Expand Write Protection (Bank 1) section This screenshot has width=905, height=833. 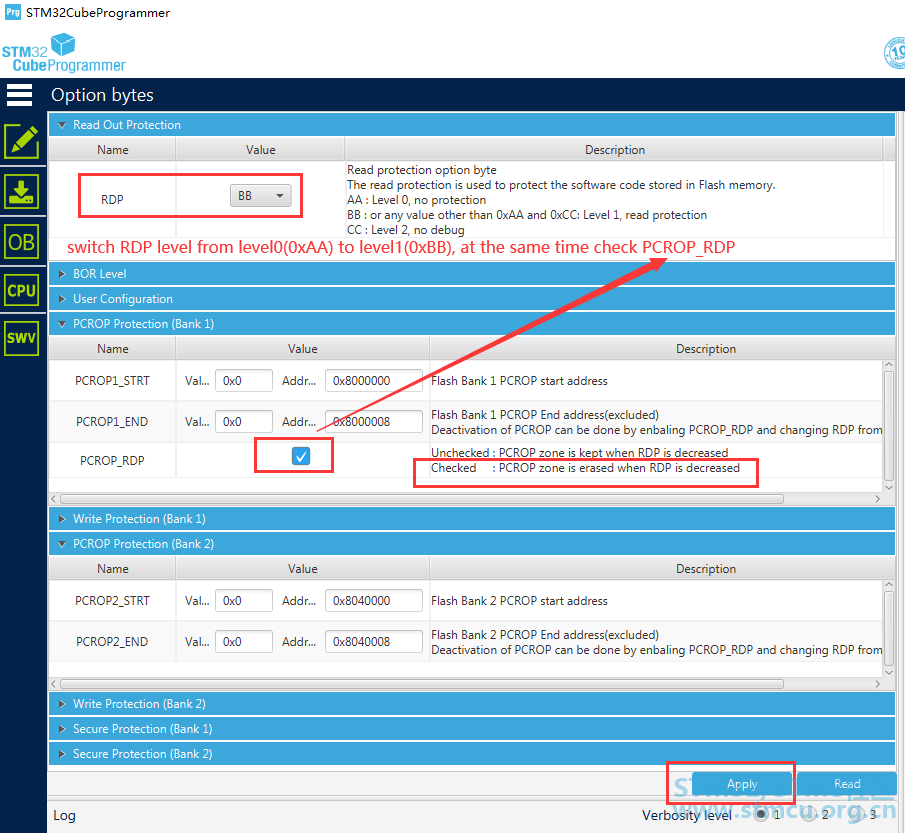(472, 519)
